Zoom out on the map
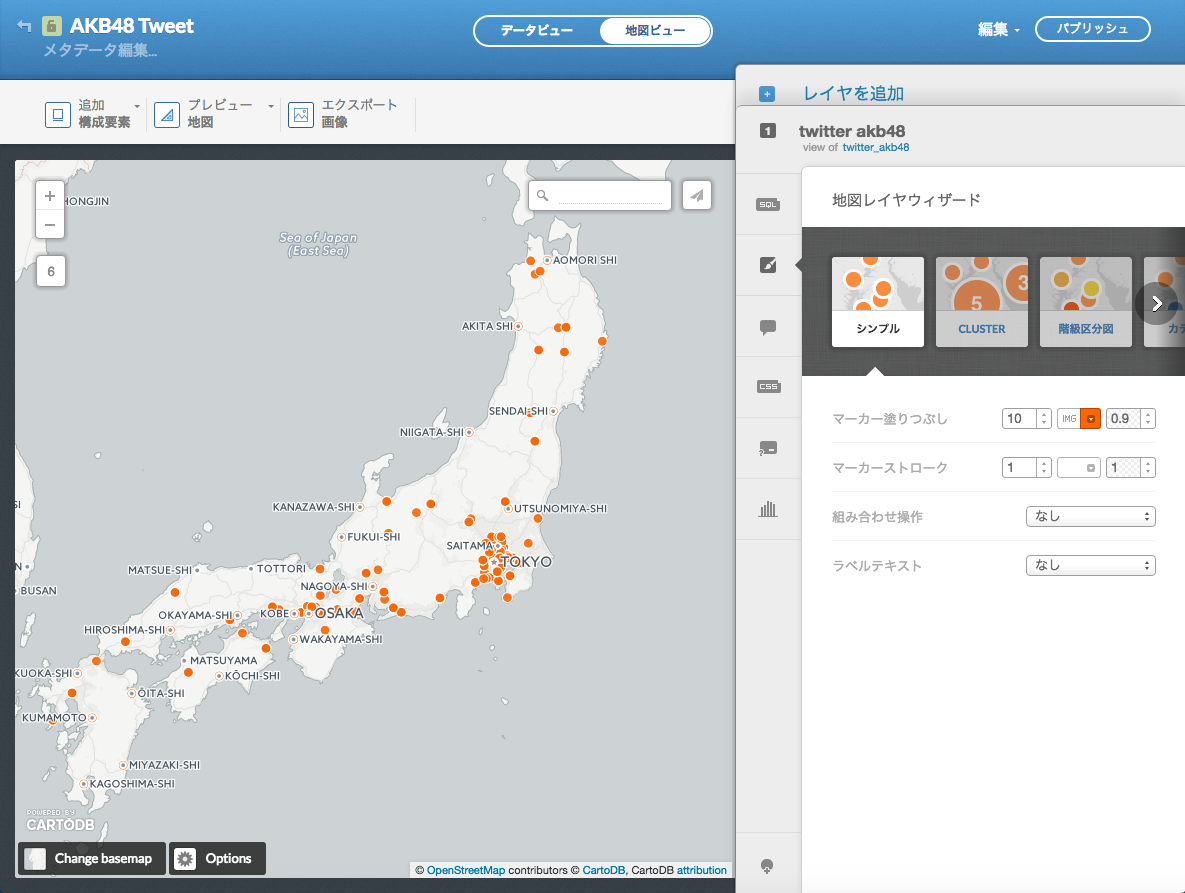This screenshot has width=1185, height=893. coord(50,224)
